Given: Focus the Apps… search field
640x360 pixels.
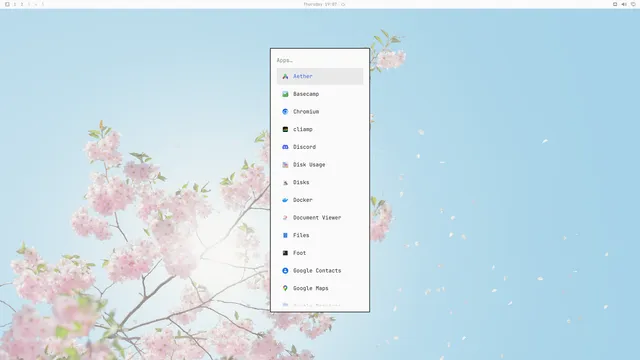Looking at the screenshot, I should coord(320,60).
